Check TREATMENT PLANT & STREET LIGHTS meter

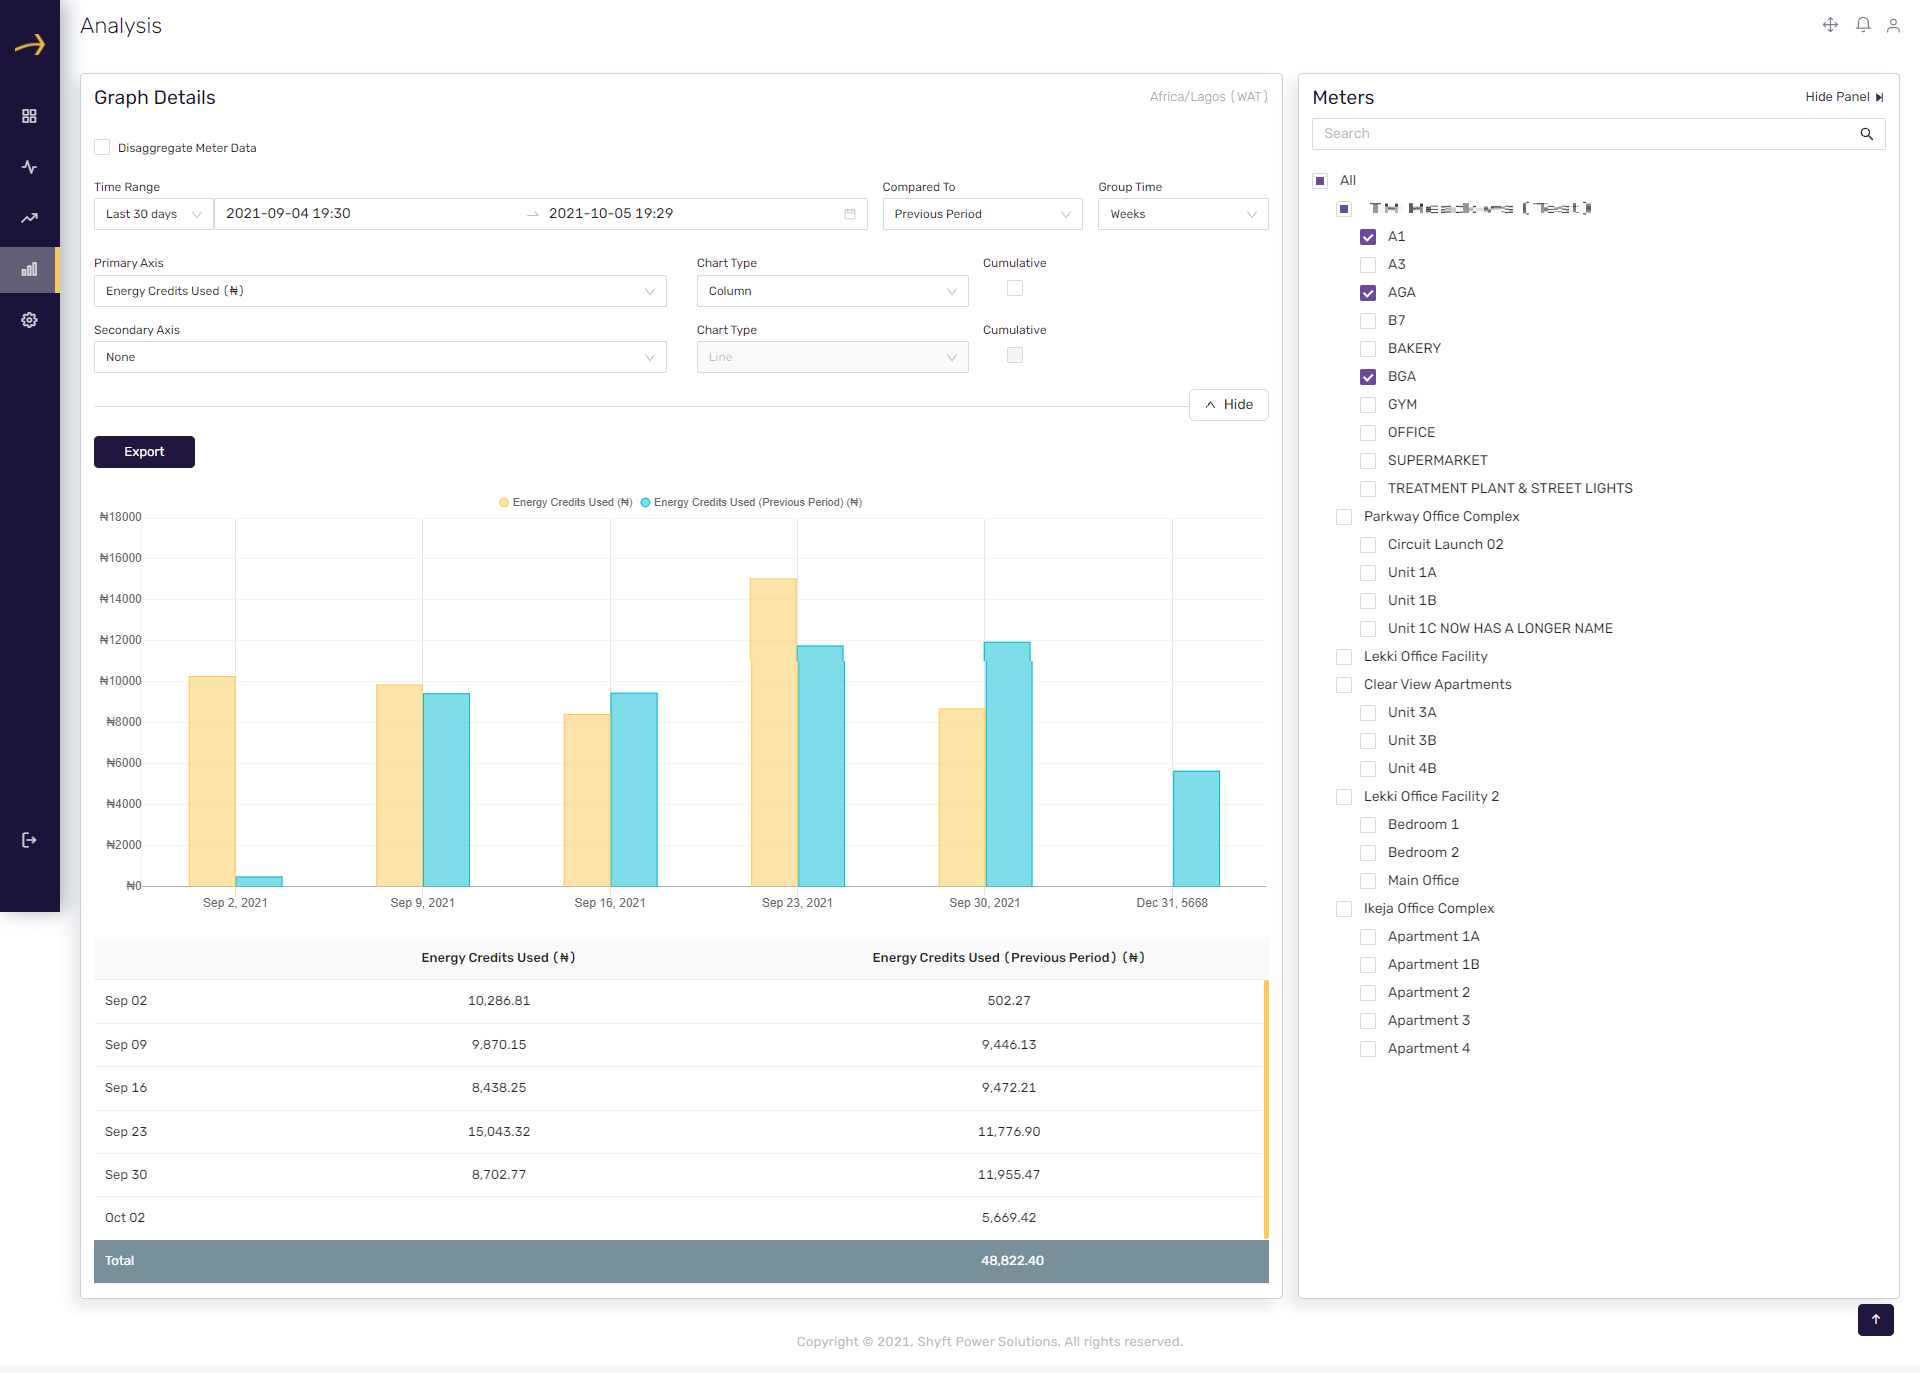(1368, 489)
